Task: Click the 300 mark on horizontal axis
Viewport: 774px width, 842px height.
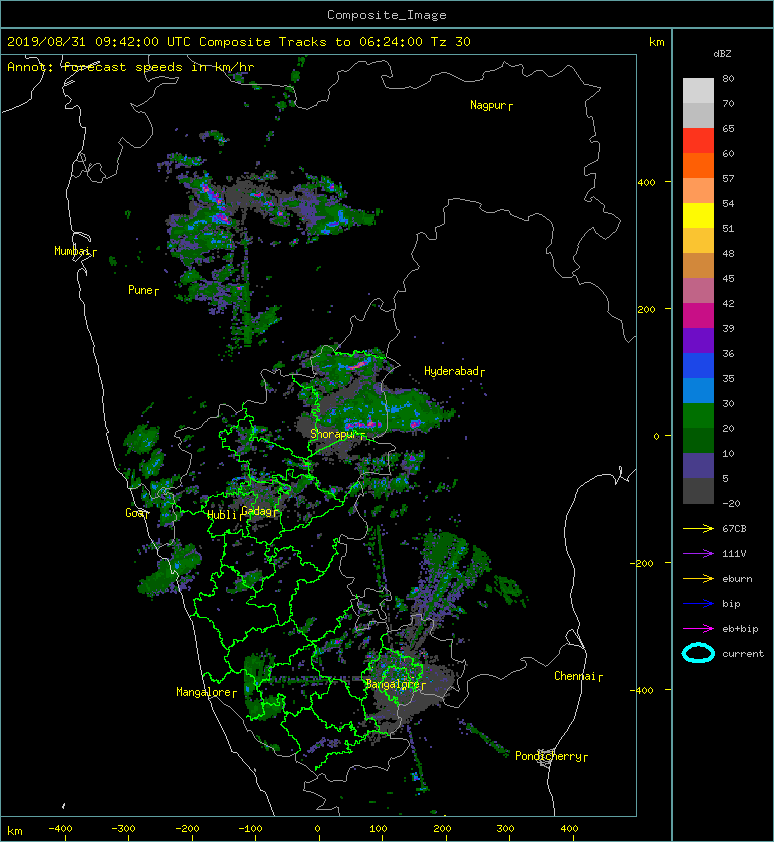Action: click(x=505, y=829)
